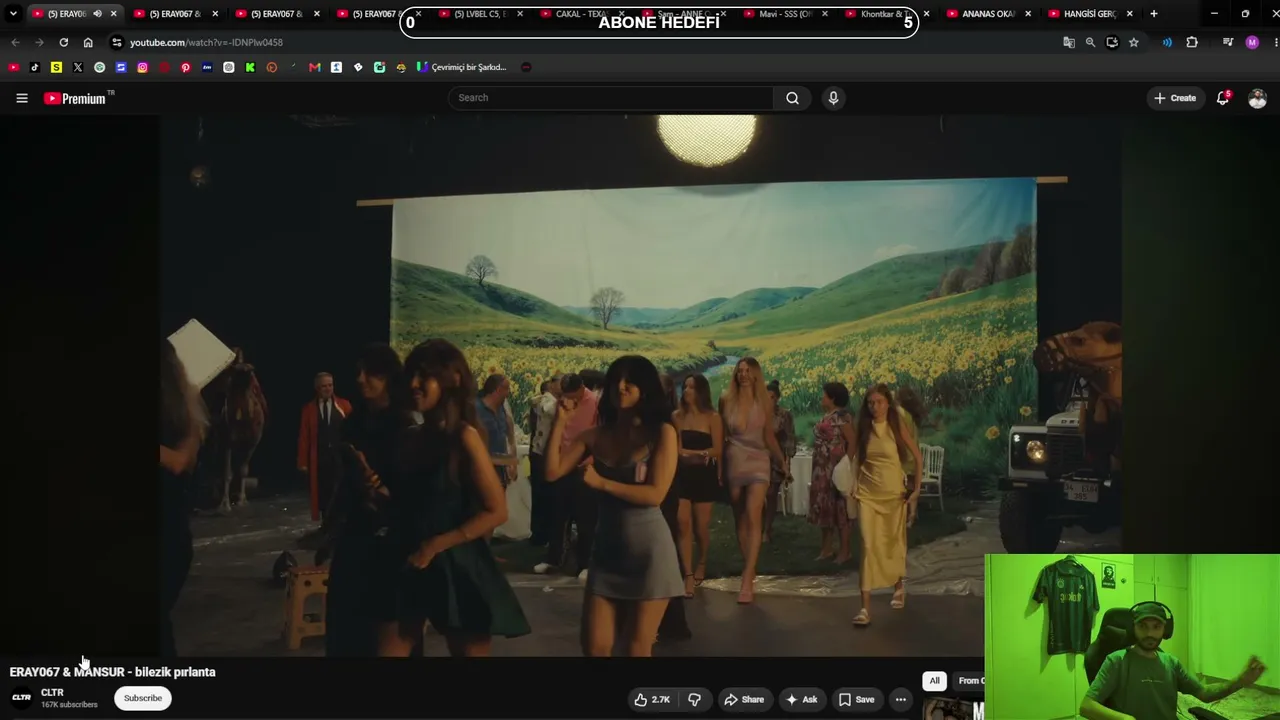Open the Instagram bookmark

pos(143,67)
